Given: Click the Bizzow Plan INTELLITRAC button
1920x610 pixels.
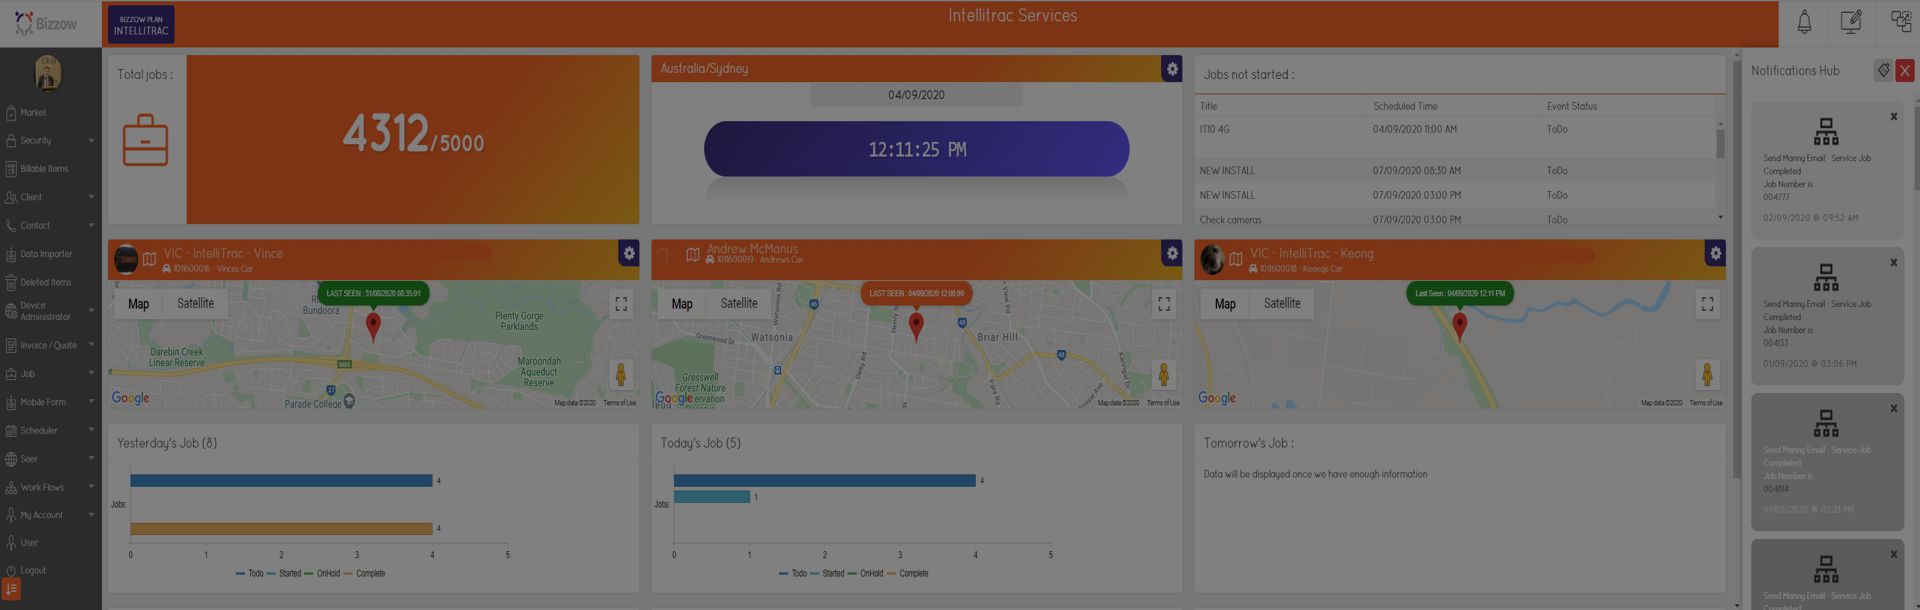Looking at the screenshot, I should click(x=141, y=25).
